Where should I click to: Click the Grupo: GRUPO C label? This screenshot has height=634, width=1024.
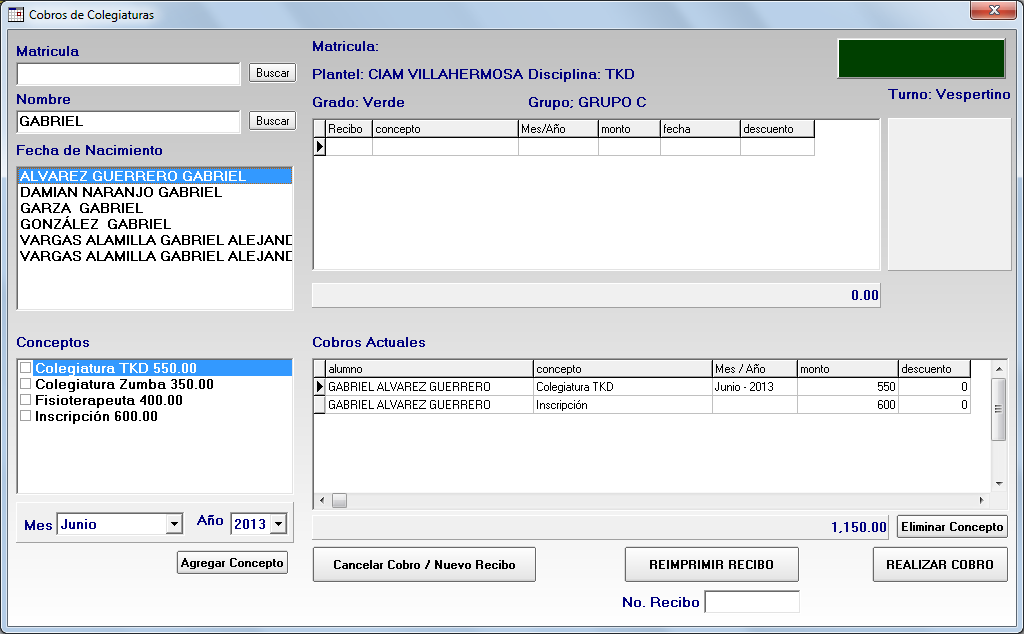point(587,103)
